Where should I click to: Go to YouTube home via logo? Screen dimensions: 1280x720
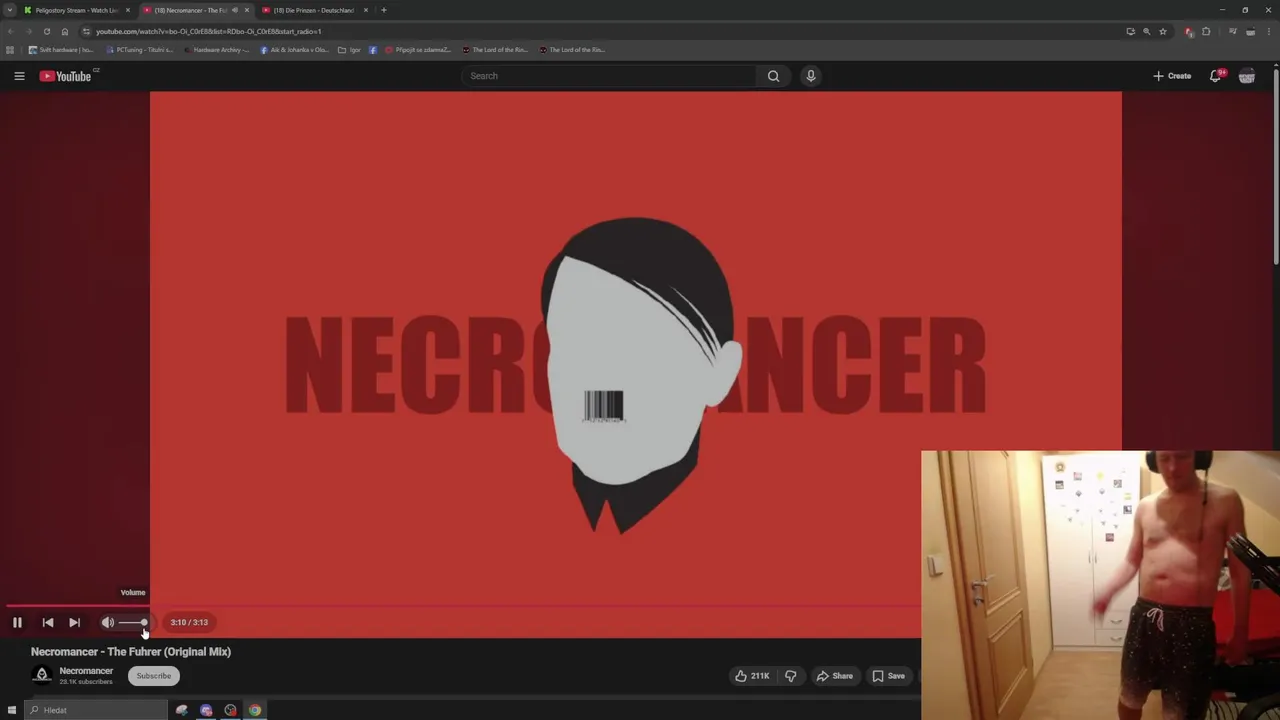65,76
